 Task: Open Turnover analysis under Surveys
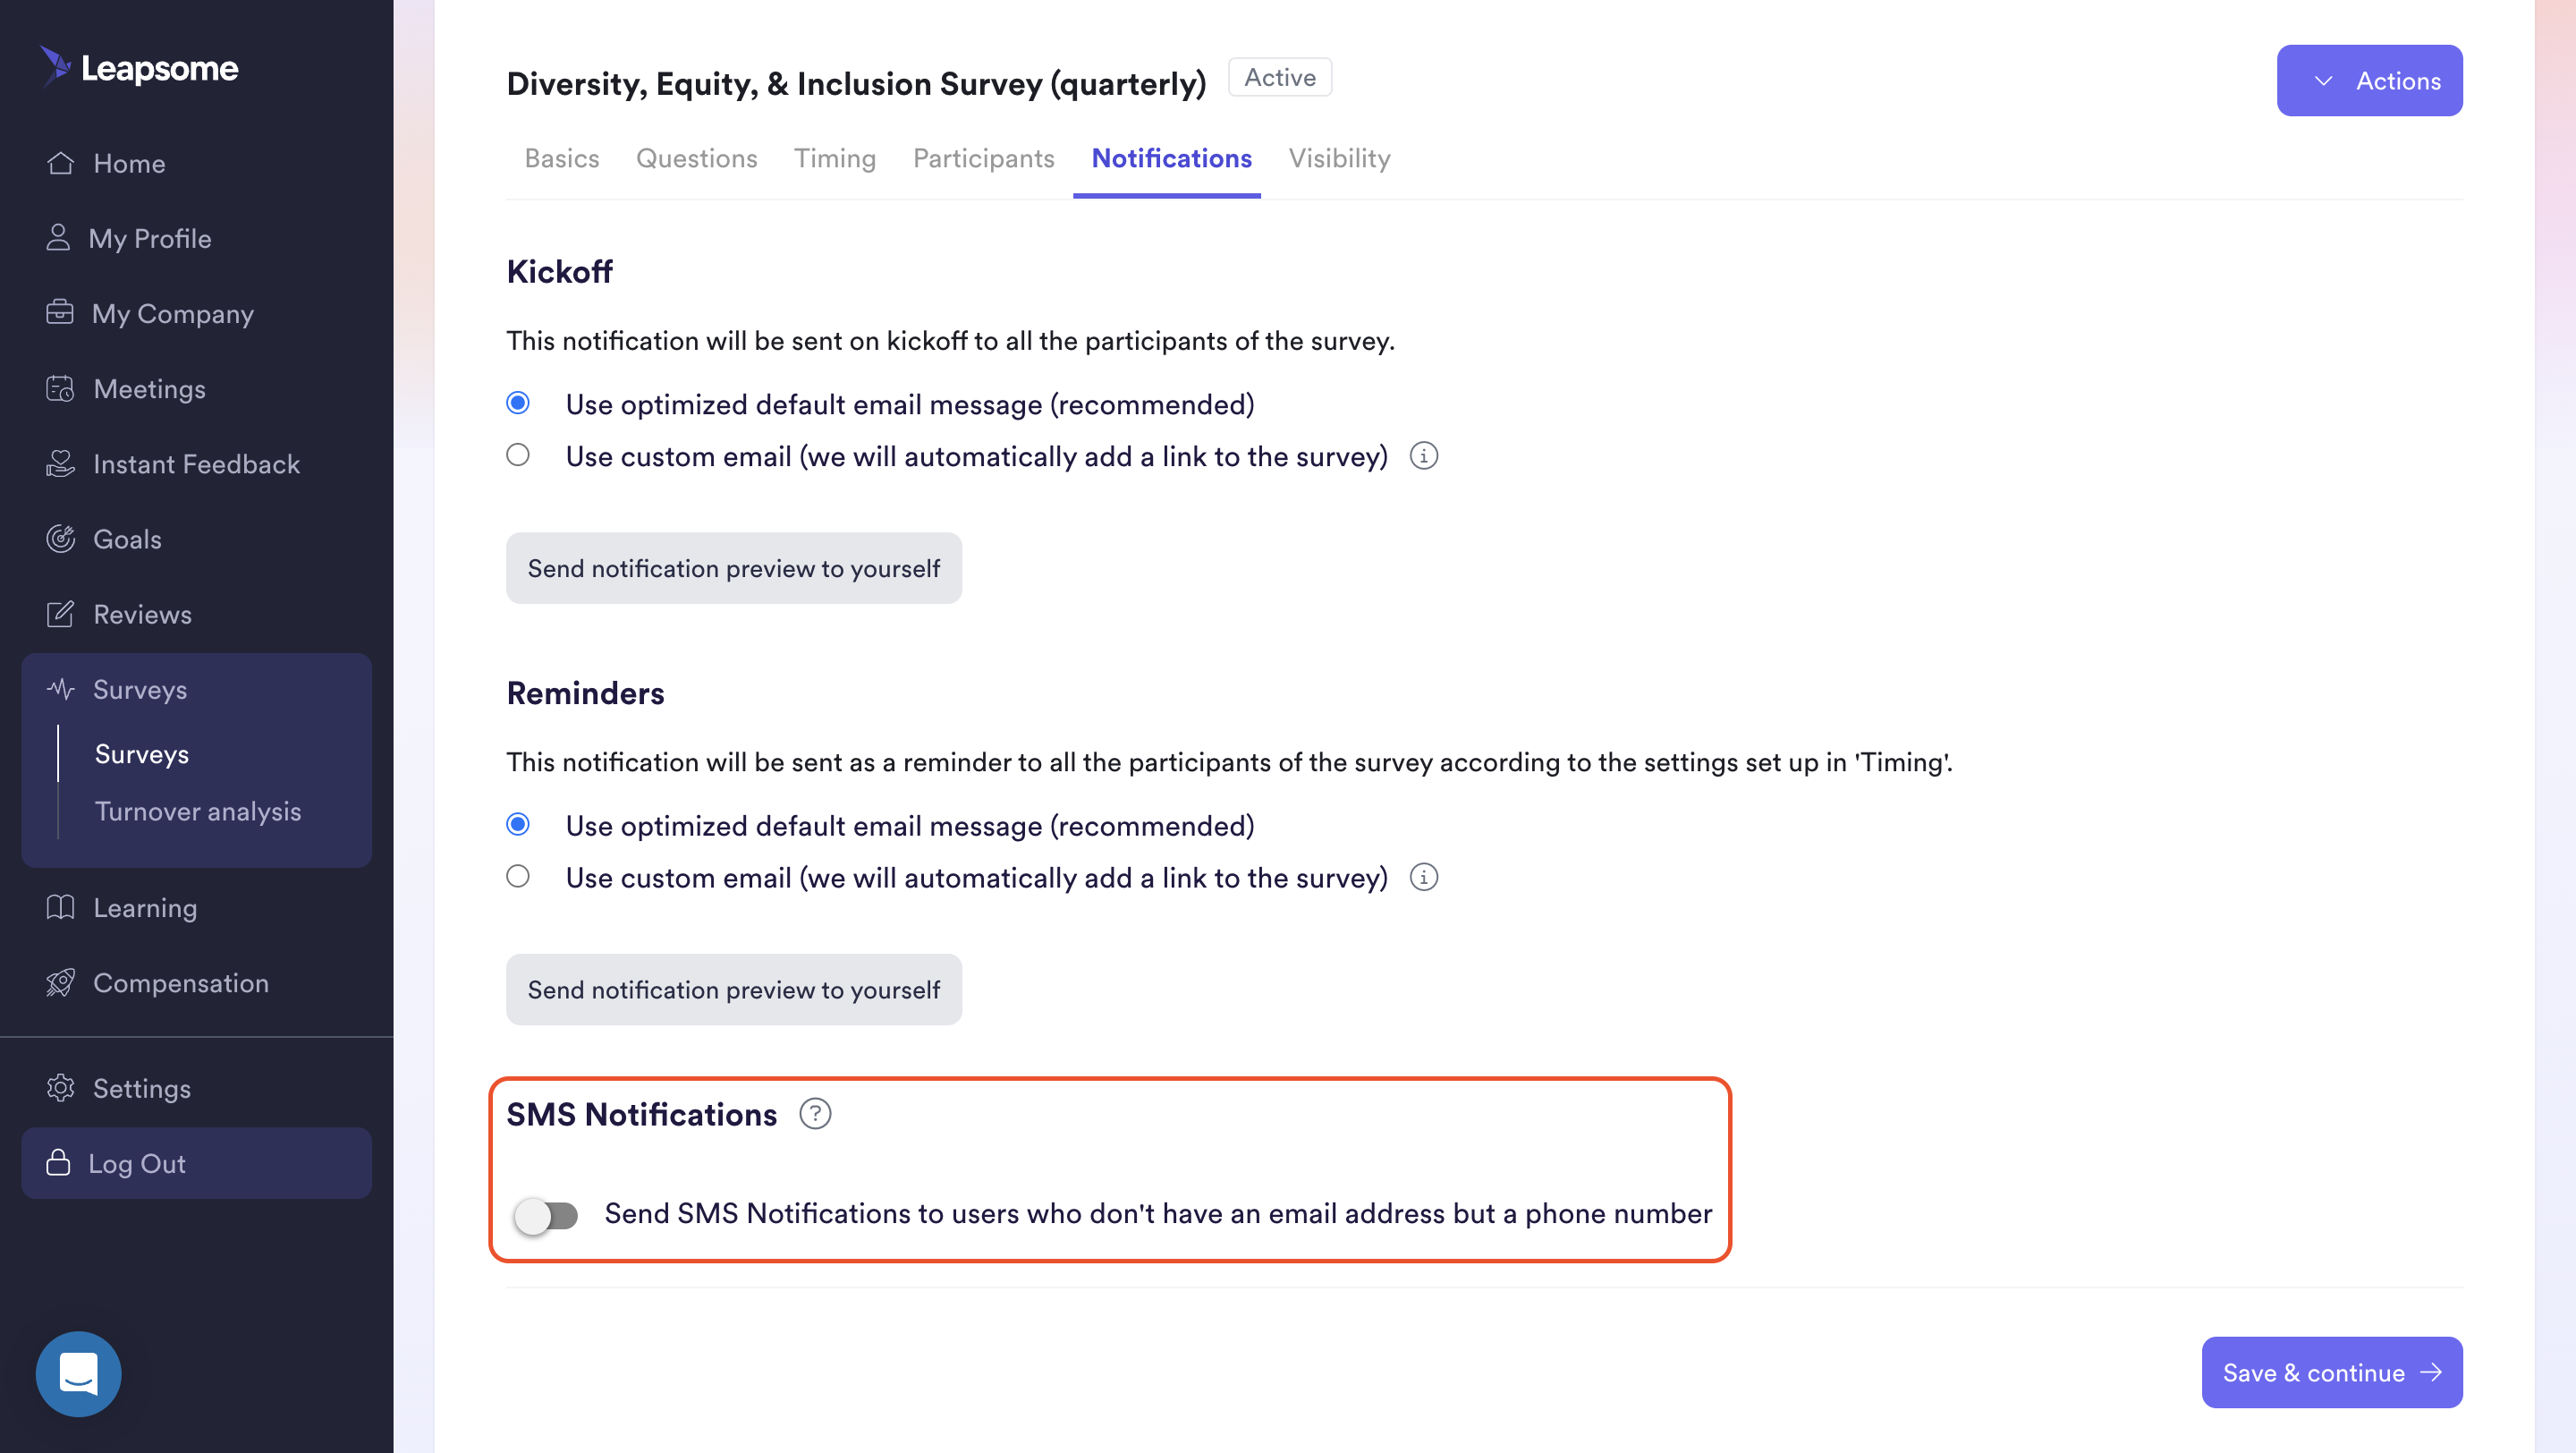[198, 811]
